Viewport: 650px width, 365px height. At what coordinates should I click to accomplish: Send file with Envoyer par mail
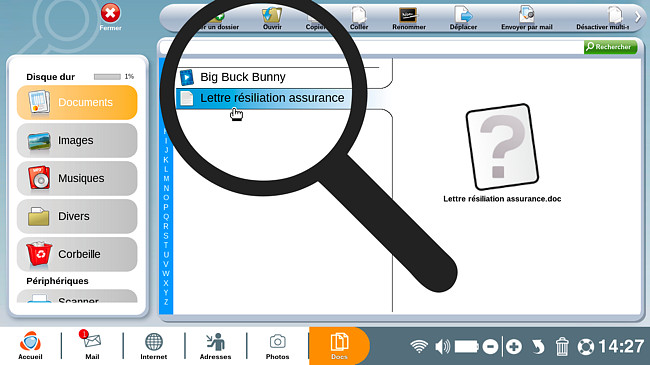(x=526, y=18)
